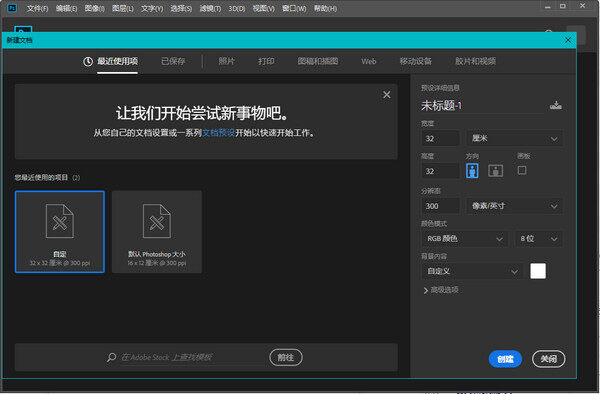Switch to the 照片 tab
The image size is (600, 394).
click(227, 61)
